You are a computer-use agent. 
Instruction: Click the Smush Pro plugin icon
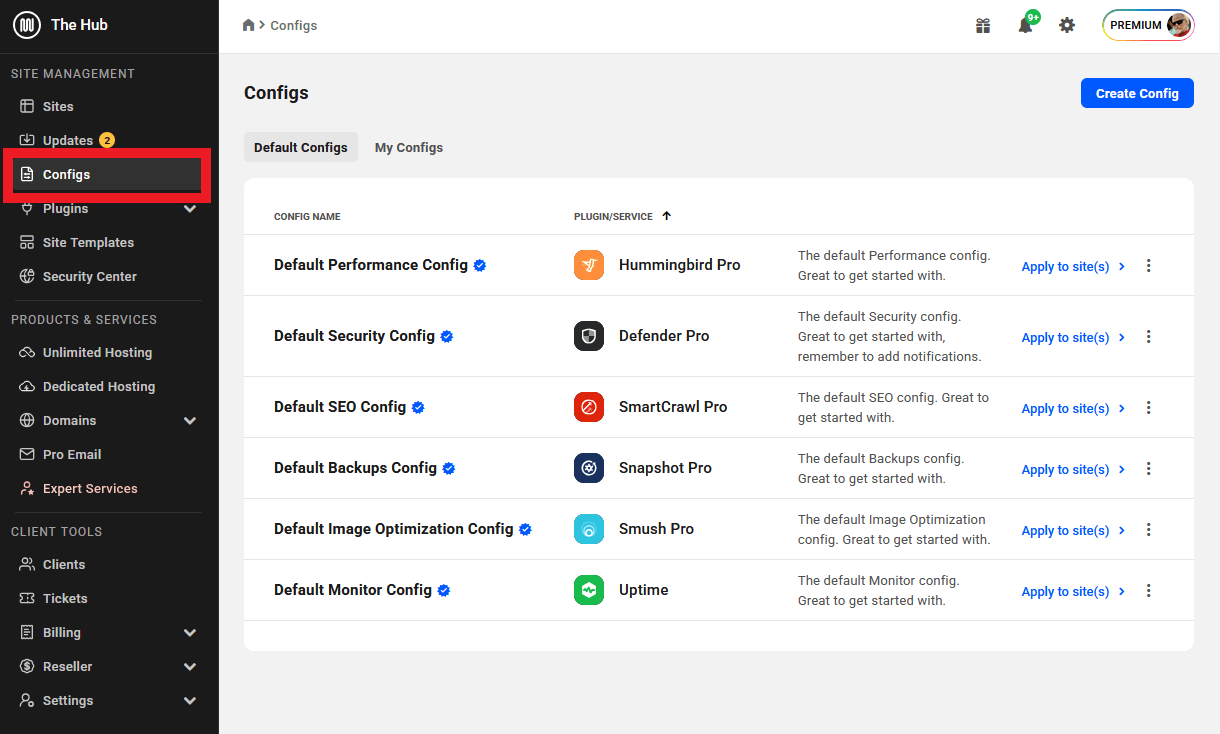589,529
